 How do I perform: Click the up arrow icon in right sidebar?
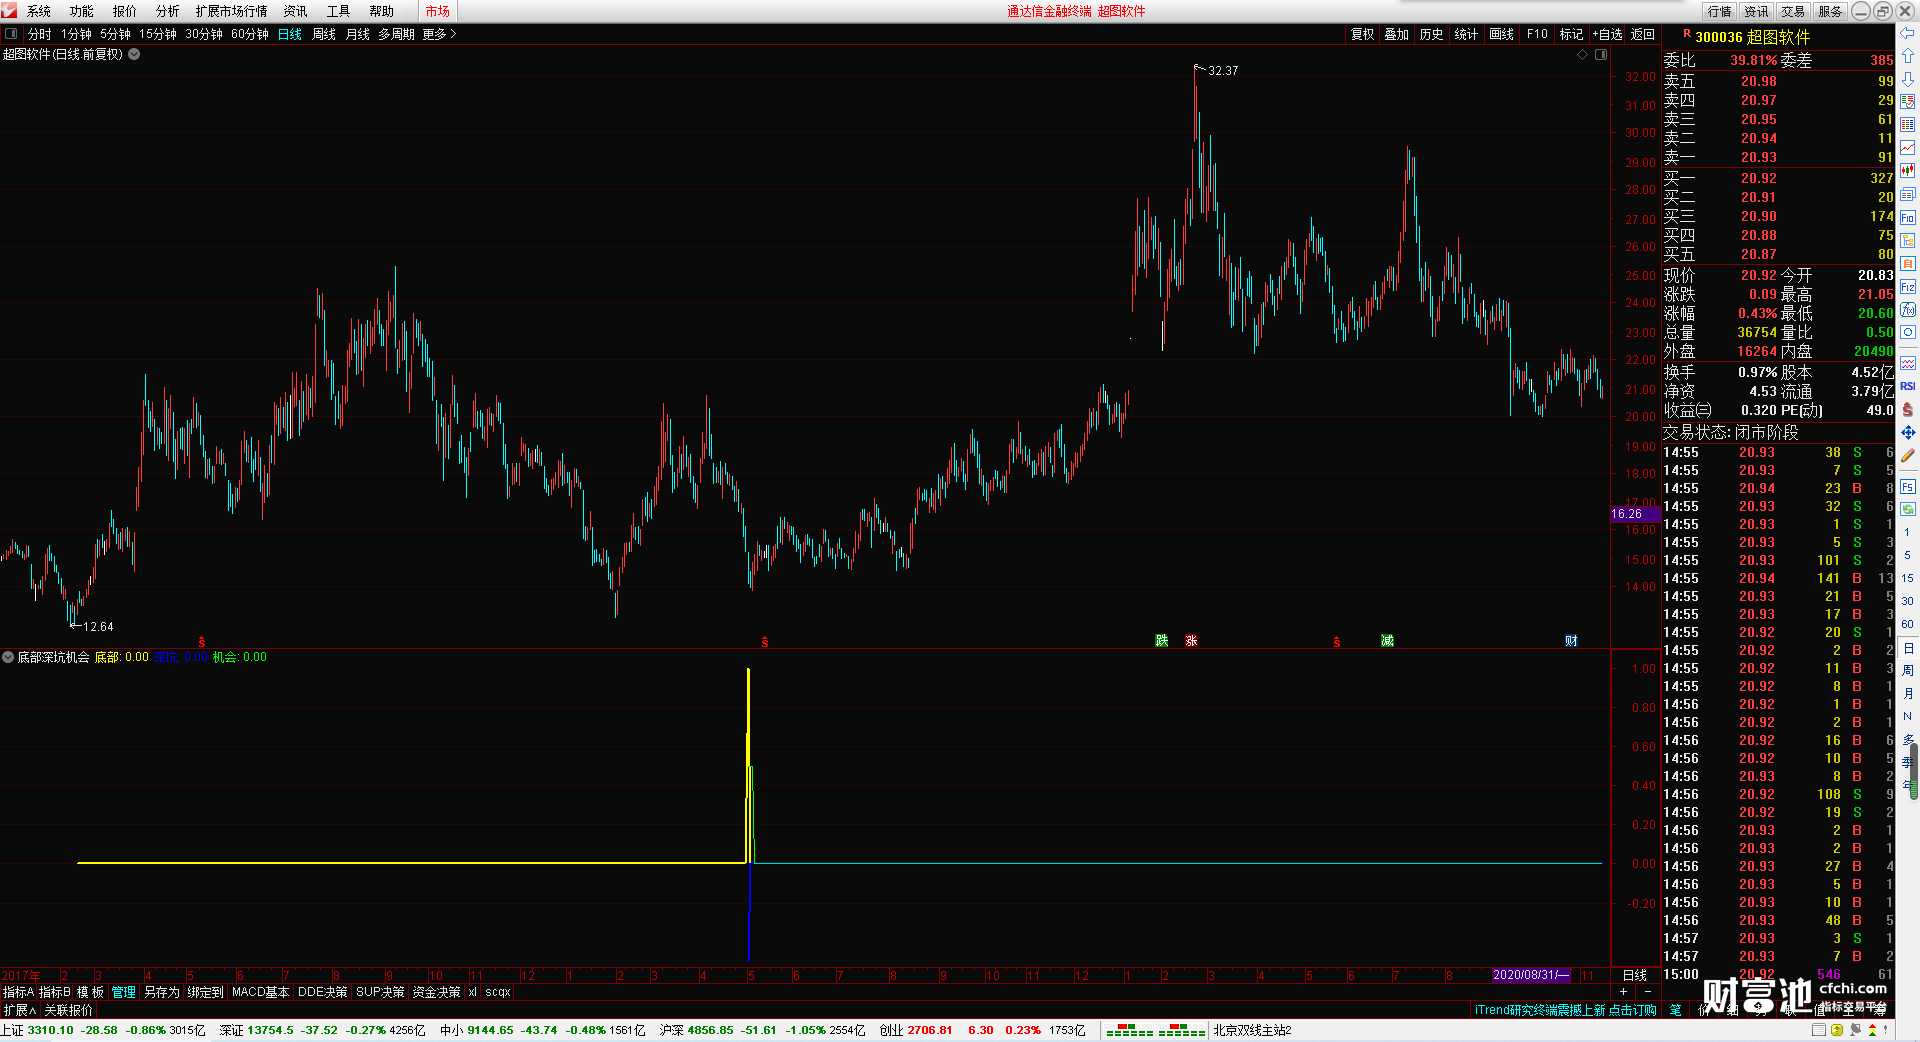tap(1907, 56)
